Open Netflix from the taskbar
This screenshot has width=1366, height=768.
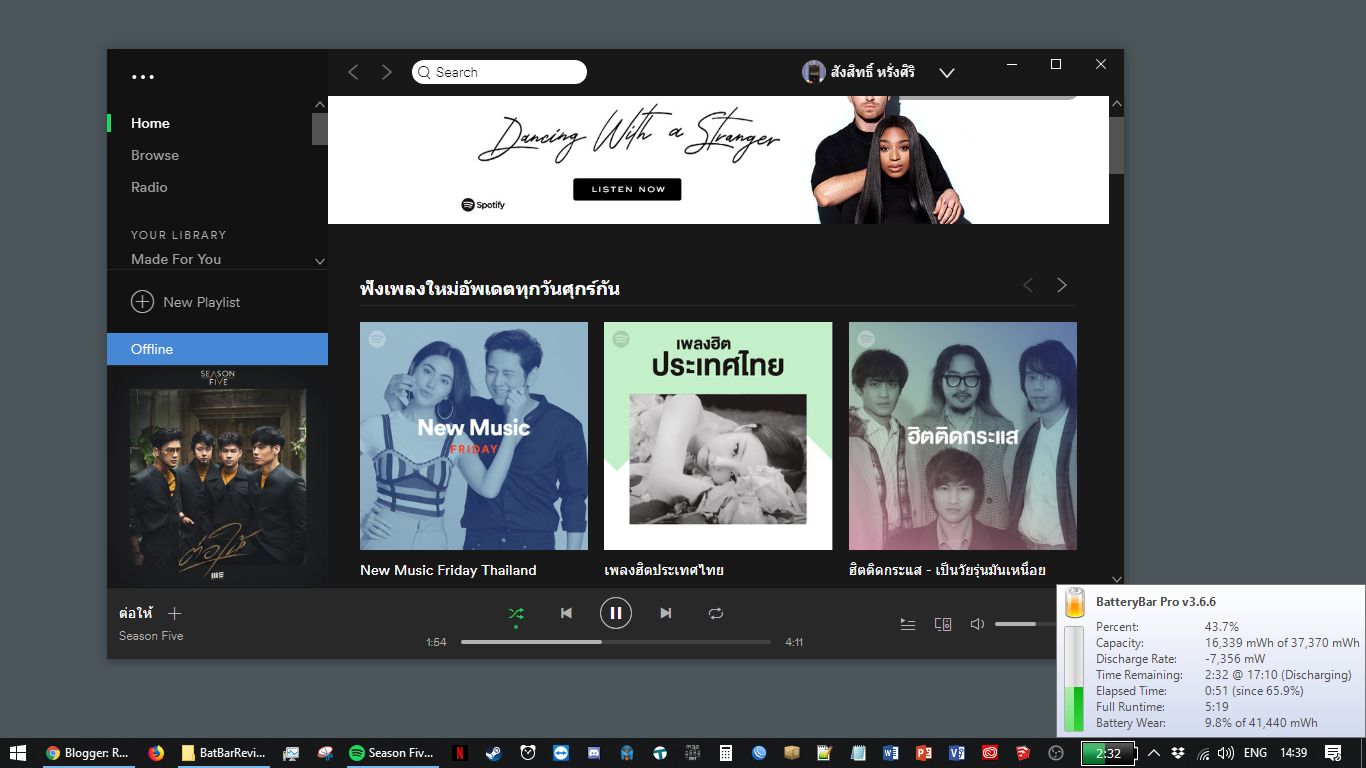point(460,753)
